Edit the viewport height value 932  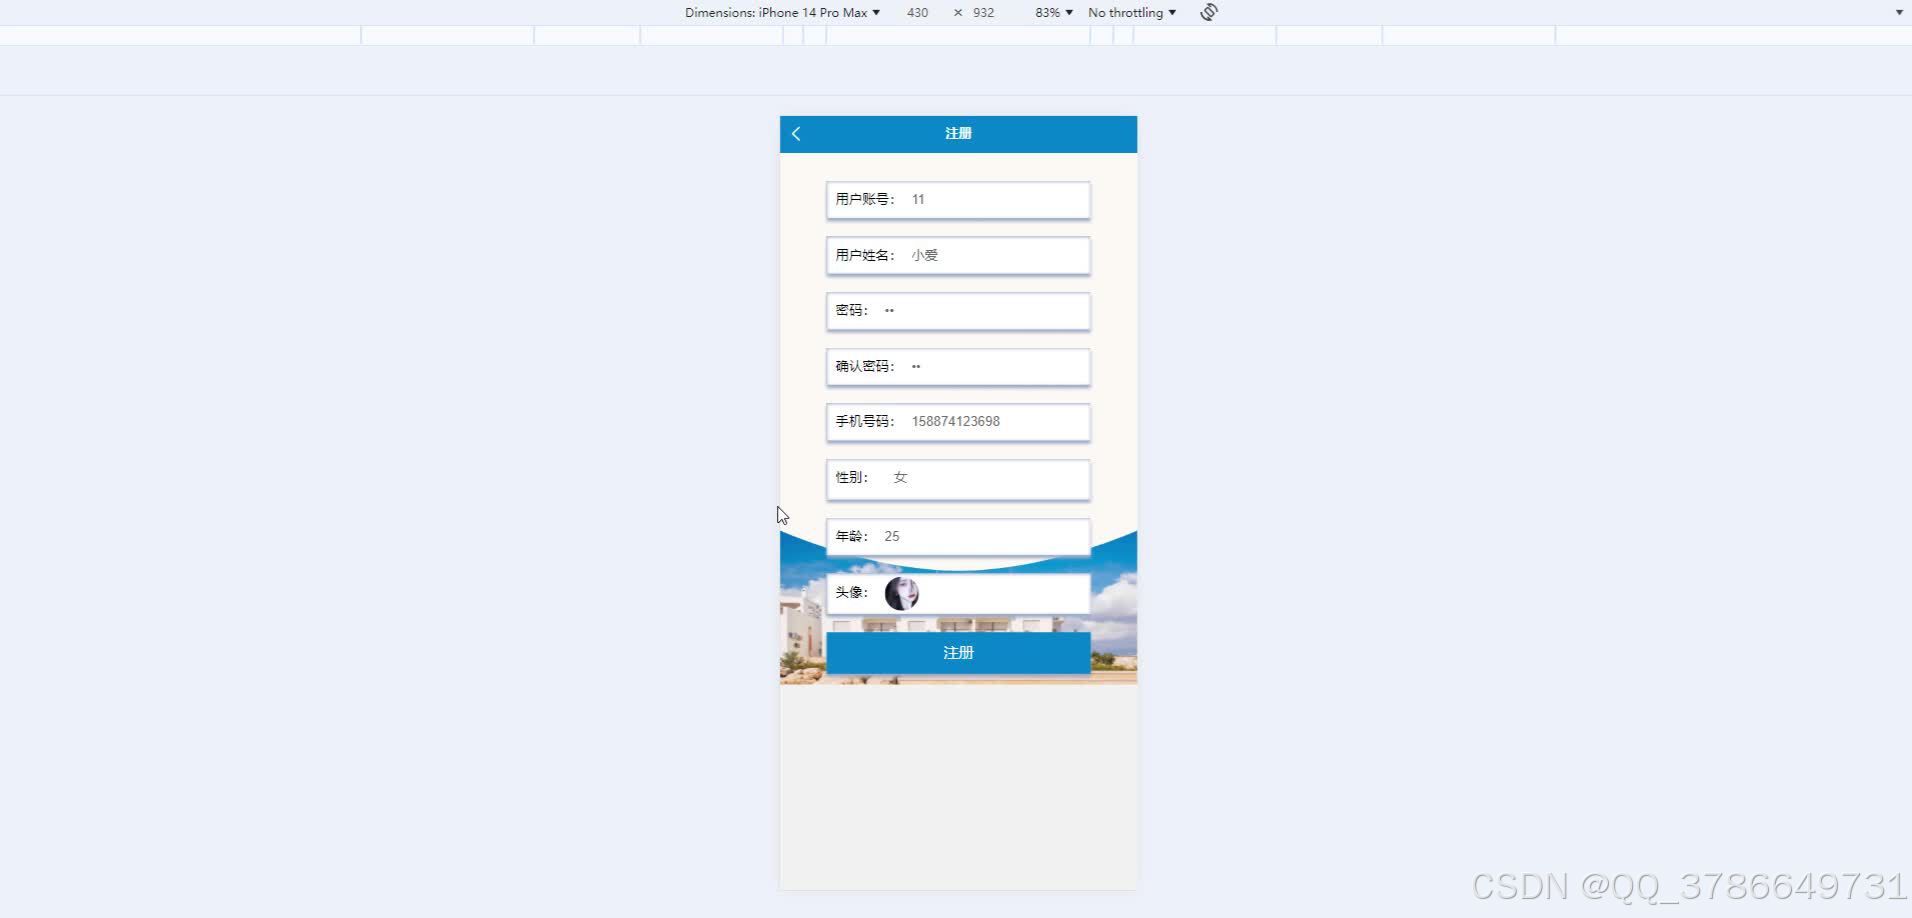[983, 12]
